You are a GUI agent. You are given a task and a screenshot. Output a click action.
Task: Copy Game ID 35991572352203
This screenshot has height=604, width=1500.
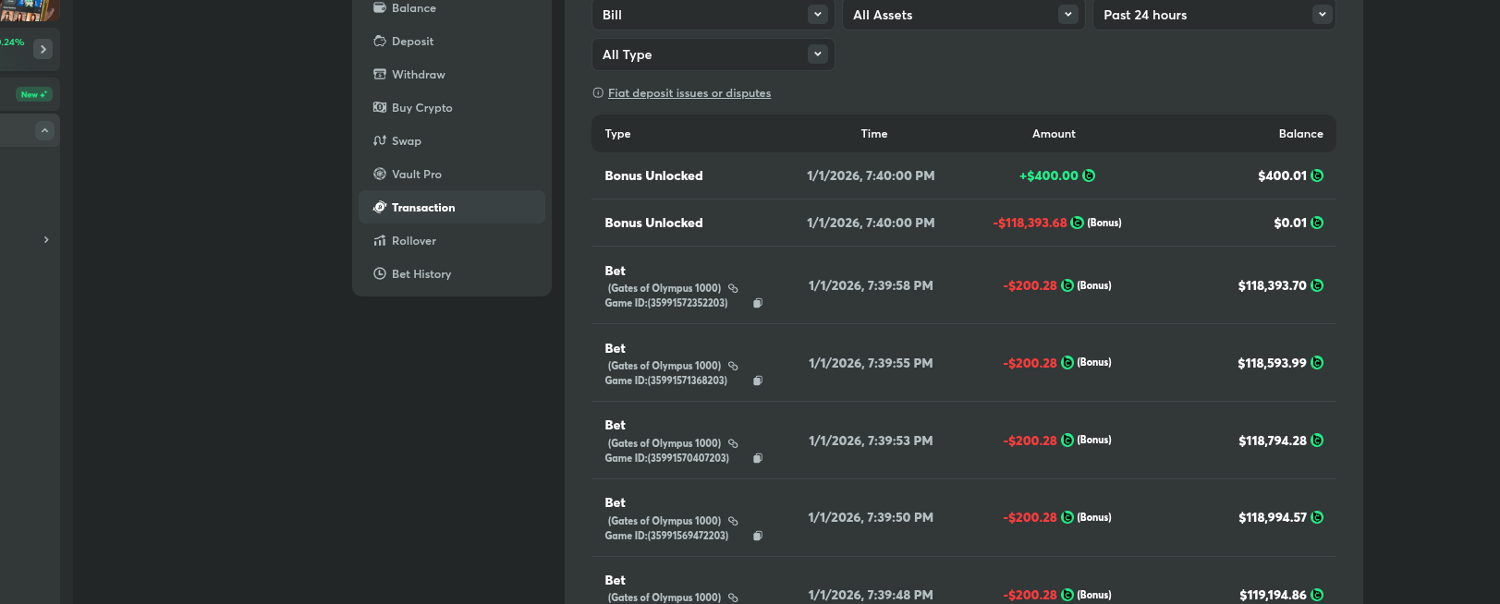[x=758, y=303]
